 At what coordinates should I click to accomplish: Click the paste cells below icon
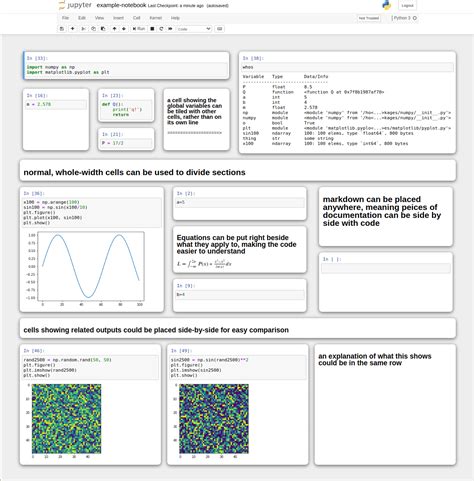click(103, 29)
